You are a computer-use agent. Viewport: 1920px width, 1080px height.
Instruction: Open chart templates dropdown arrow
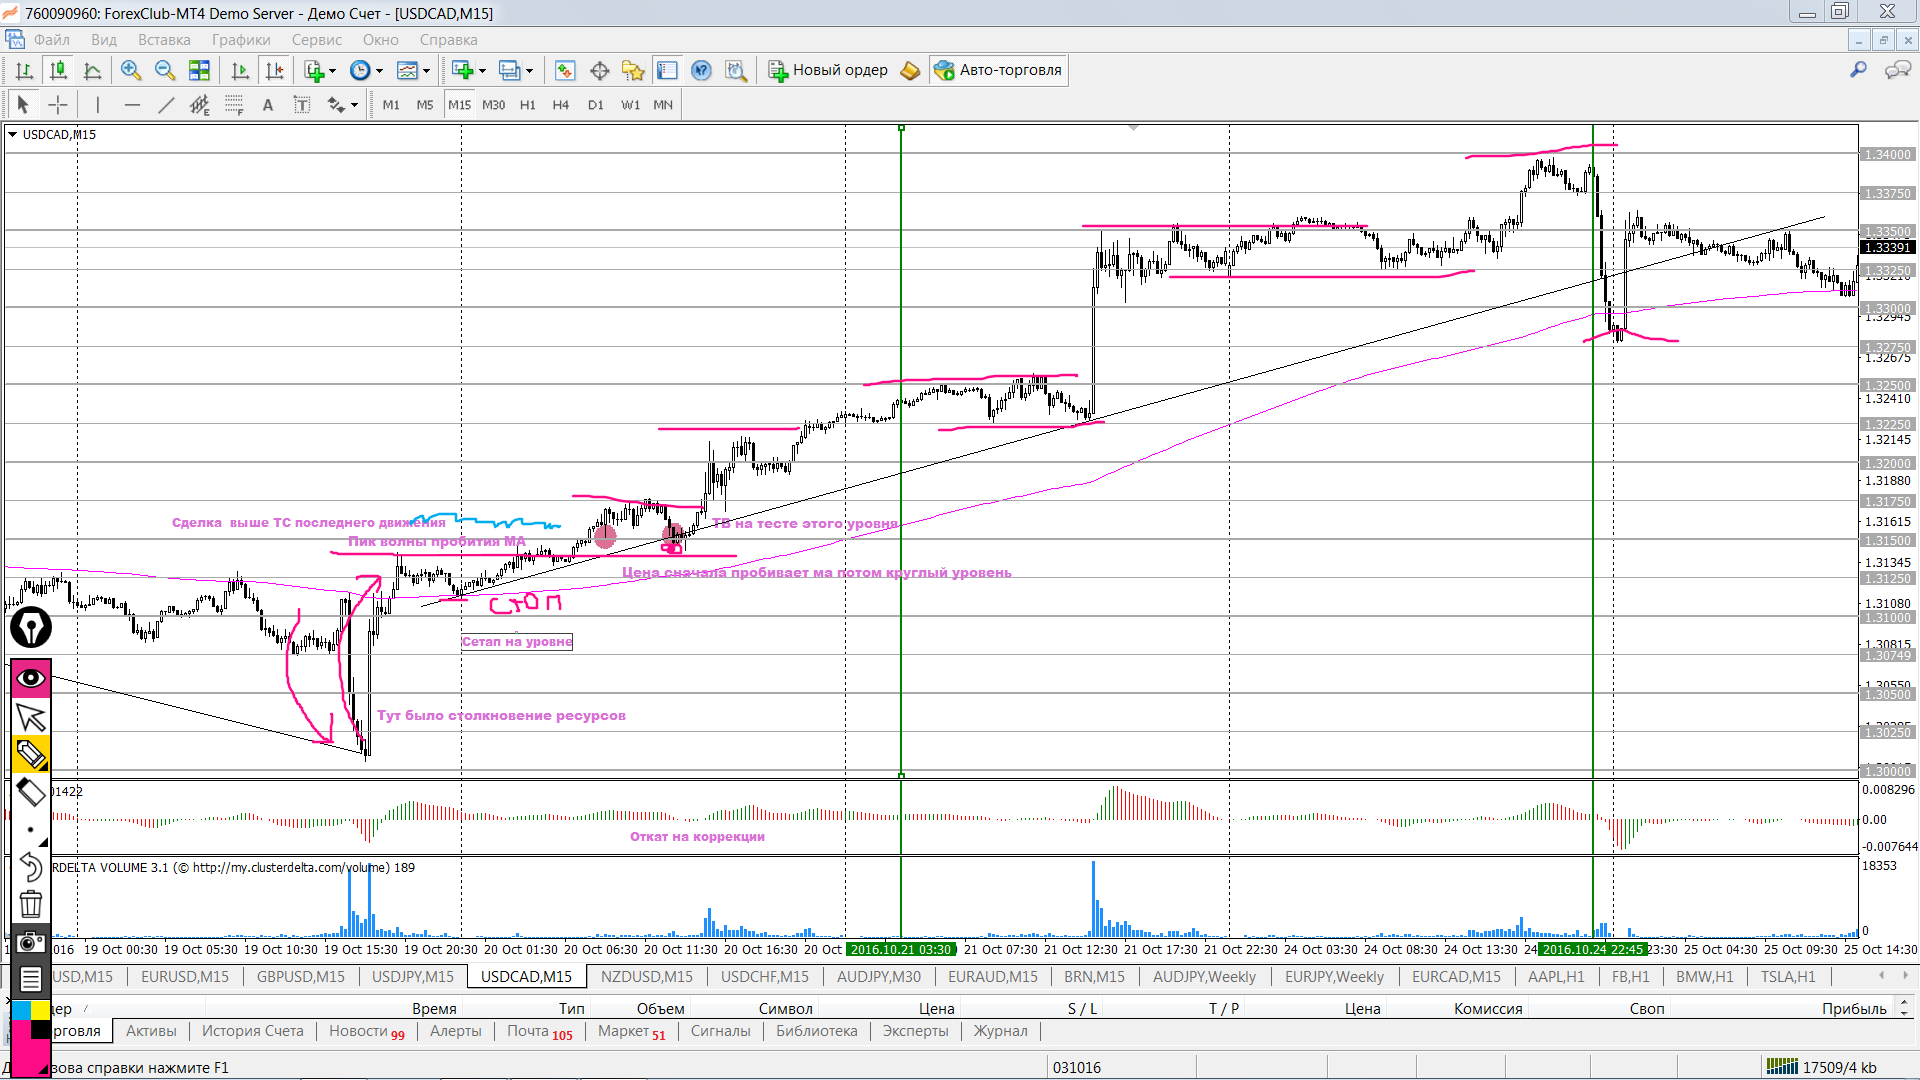pos(426,70)
